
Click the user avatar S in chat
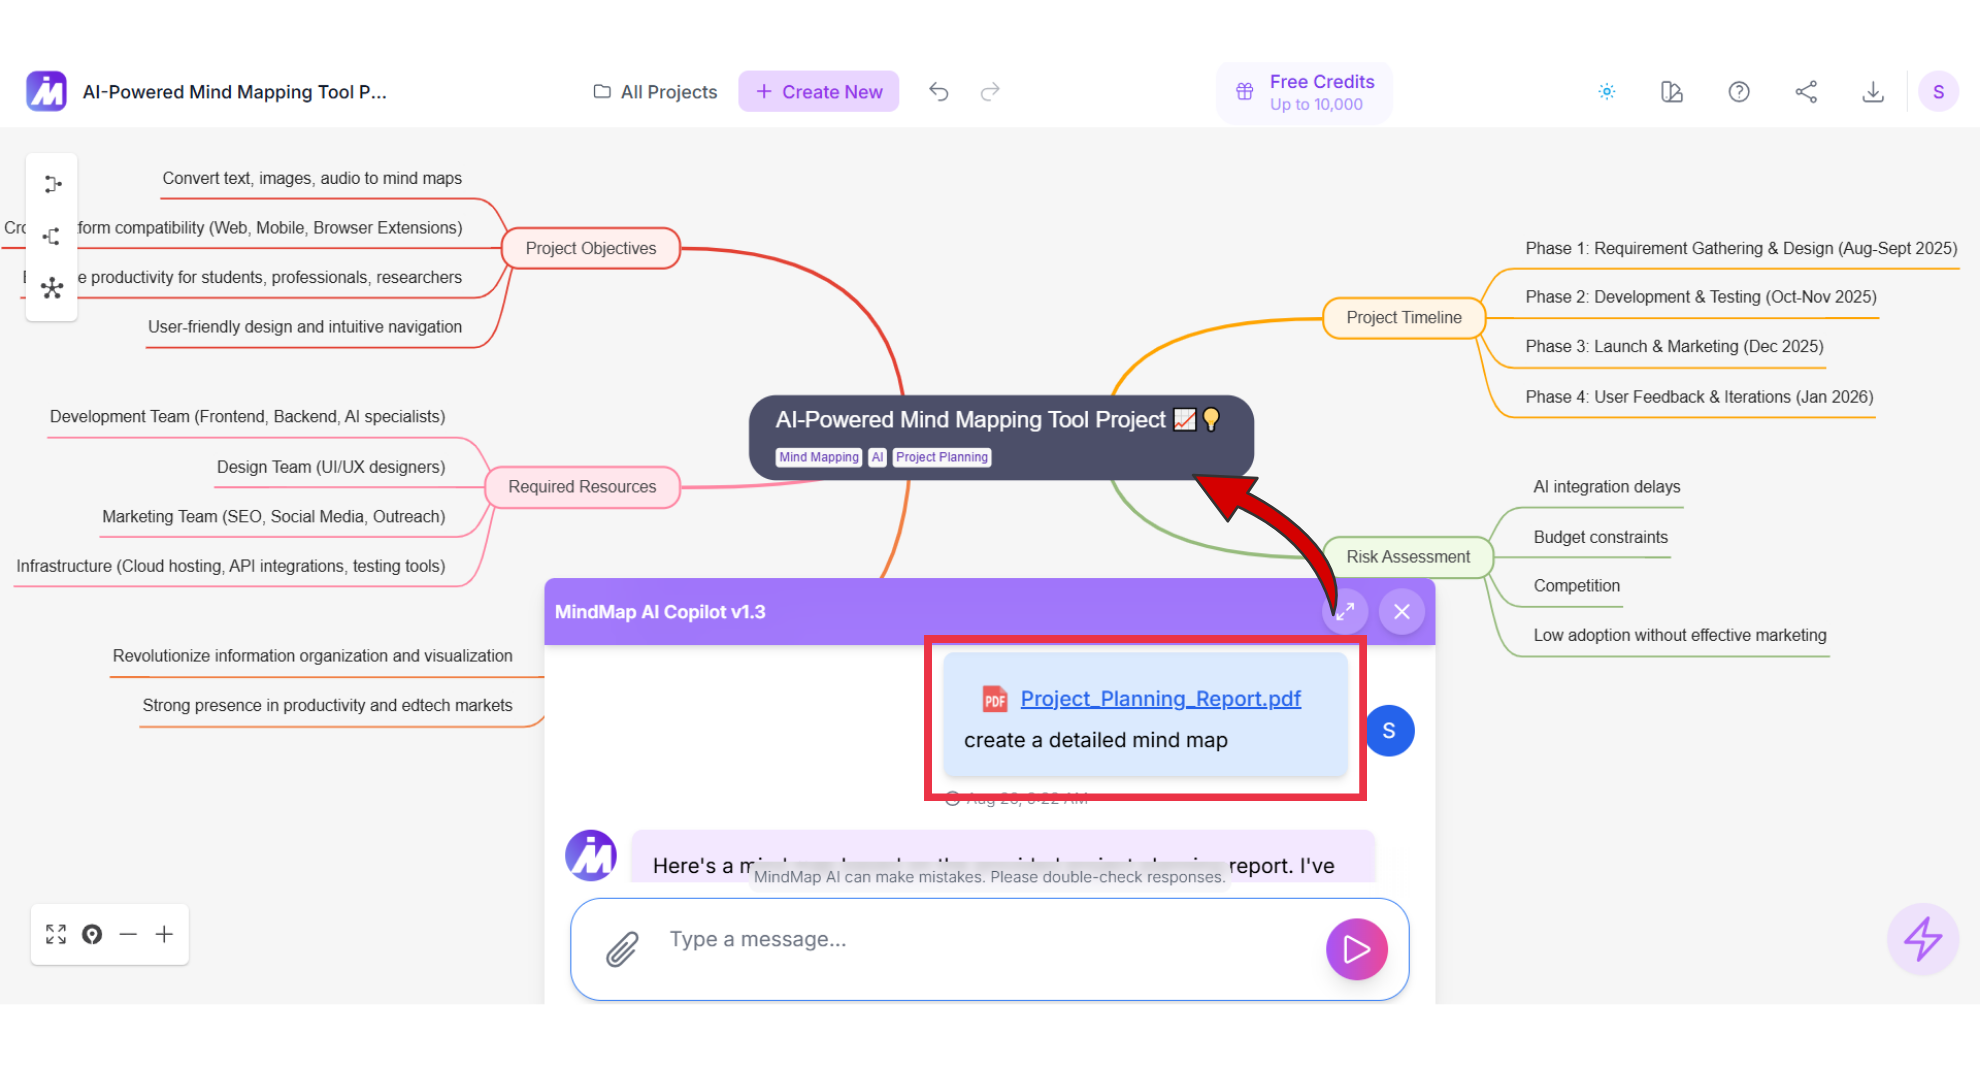[x=1389, y=731]
